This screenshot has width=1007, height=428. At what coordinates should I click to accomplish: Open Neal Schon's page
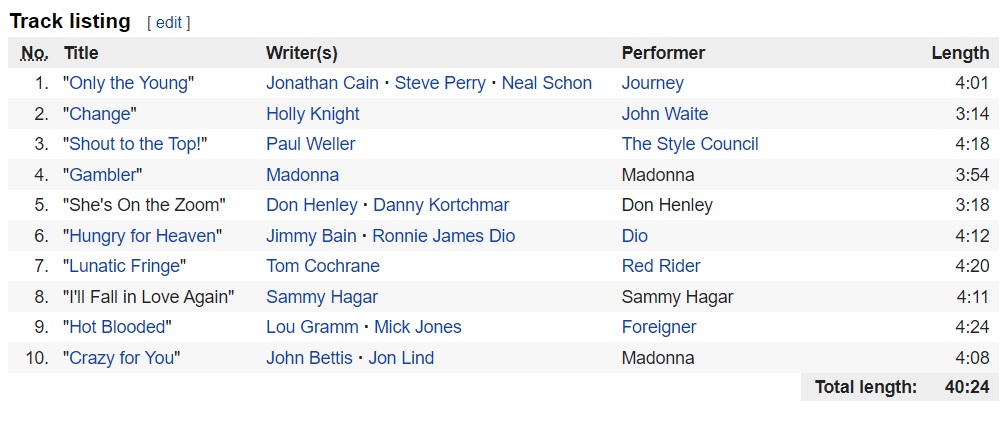[546, 83]
